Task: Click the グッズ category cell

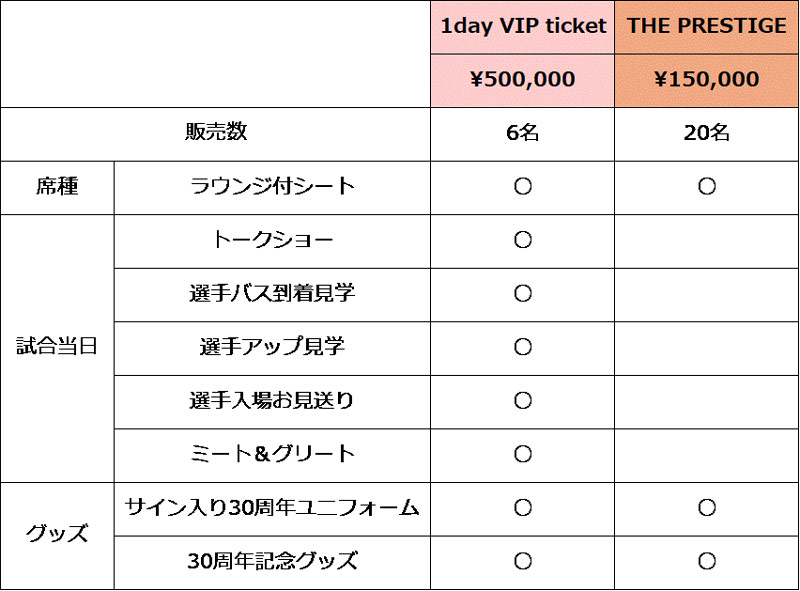Action: point(57,535)
